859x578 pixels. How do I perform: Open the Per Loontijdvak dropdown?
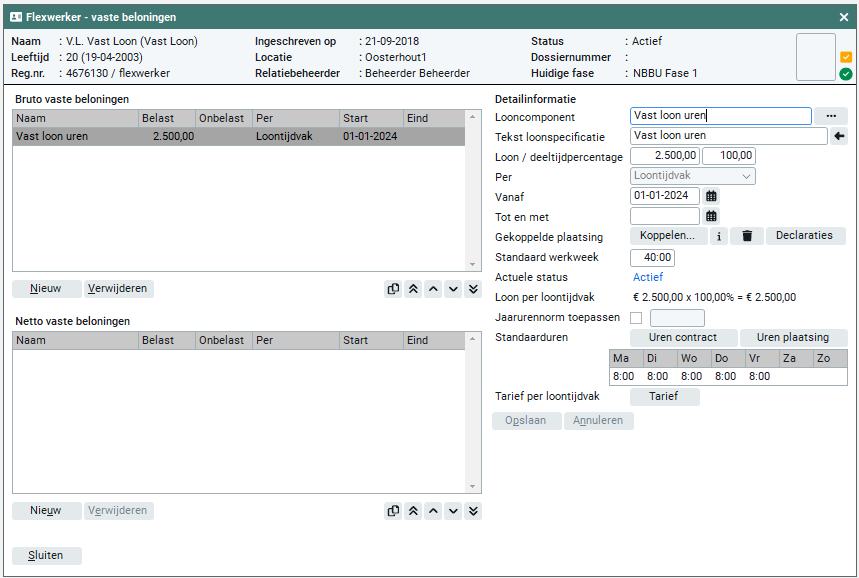pyautogui.click(x=692, y=176)
